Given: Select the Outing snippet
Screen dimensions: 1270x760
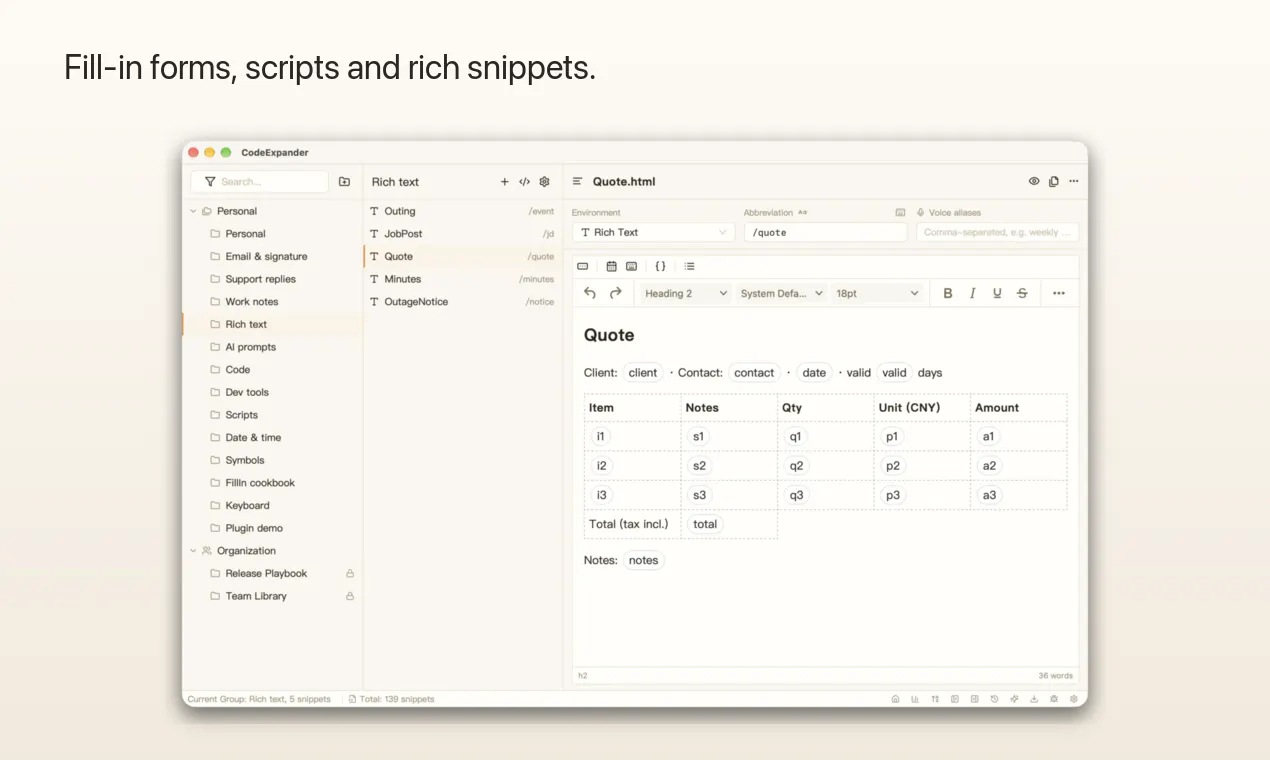Looking at the screenshot, I should click(463, 211).
